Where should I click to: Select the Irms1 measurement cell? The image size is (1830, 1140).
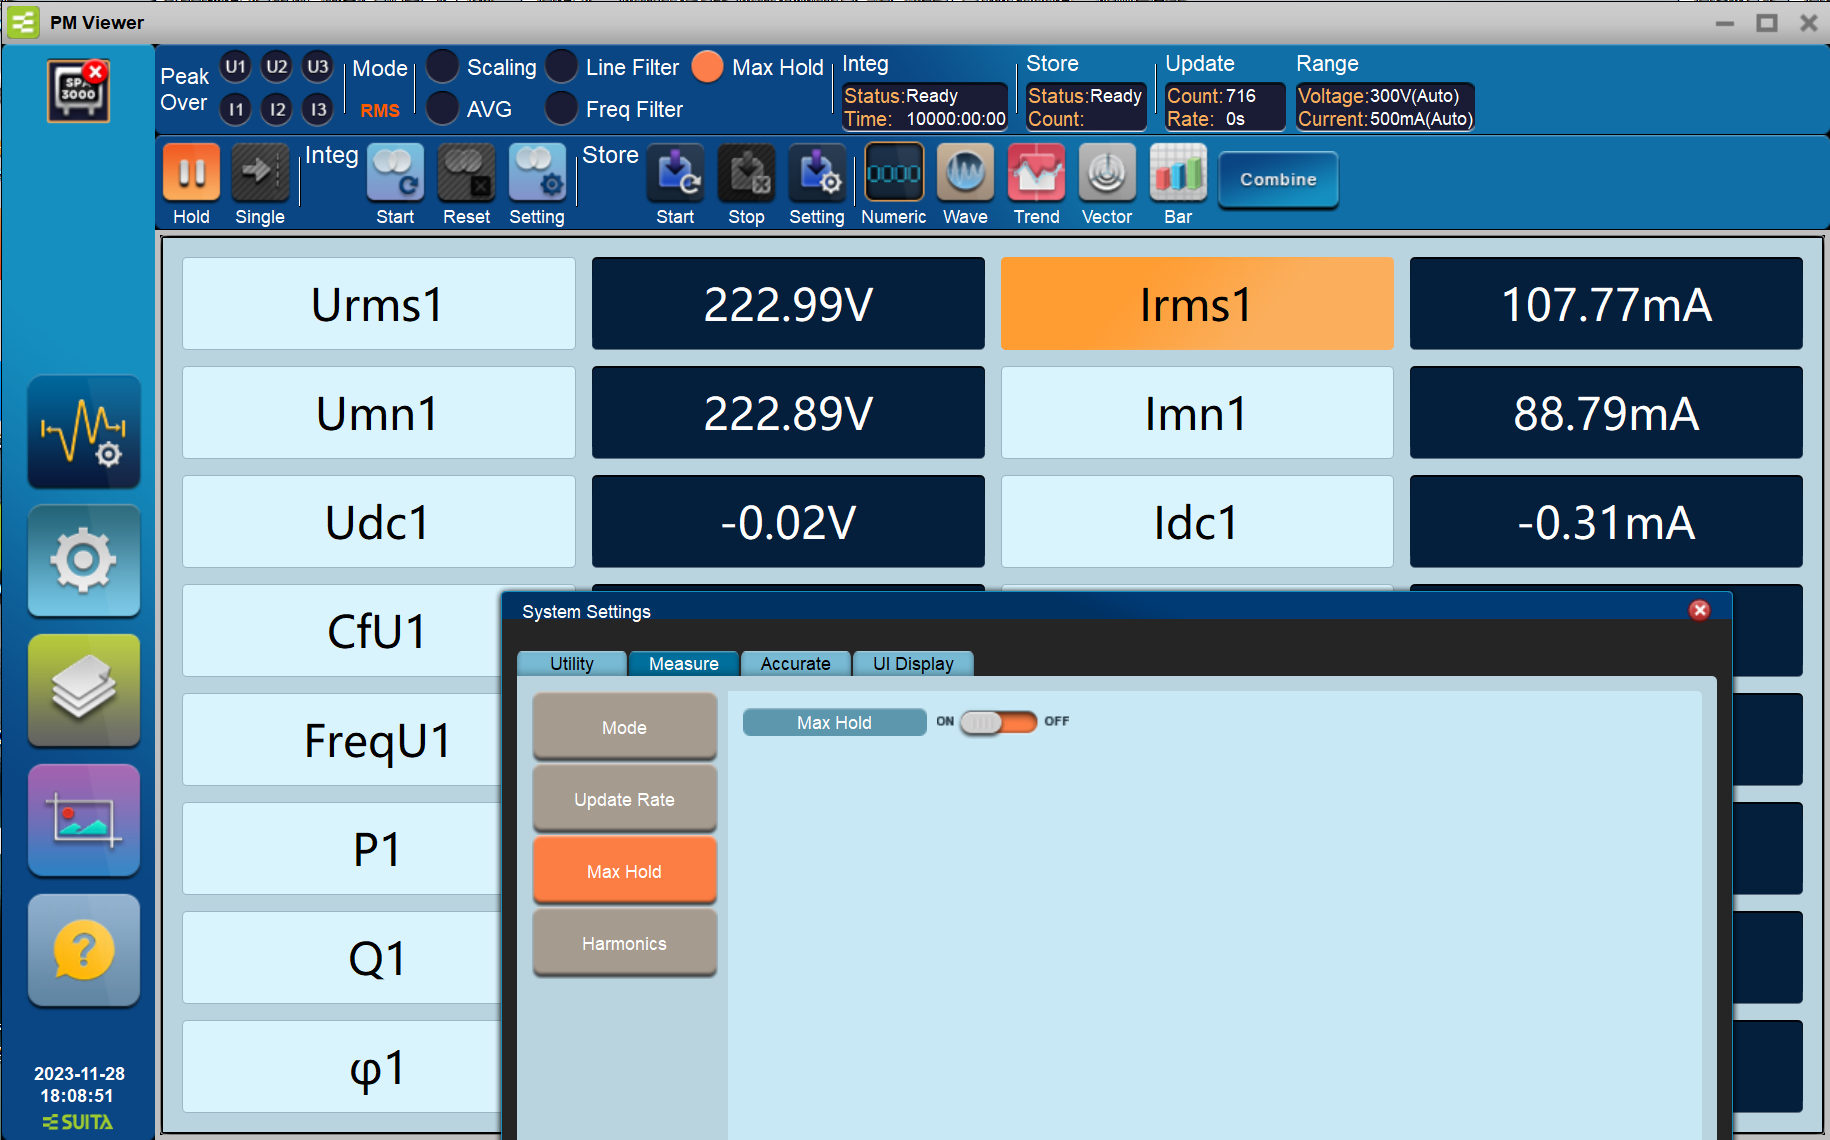[x=1196, y=304]
